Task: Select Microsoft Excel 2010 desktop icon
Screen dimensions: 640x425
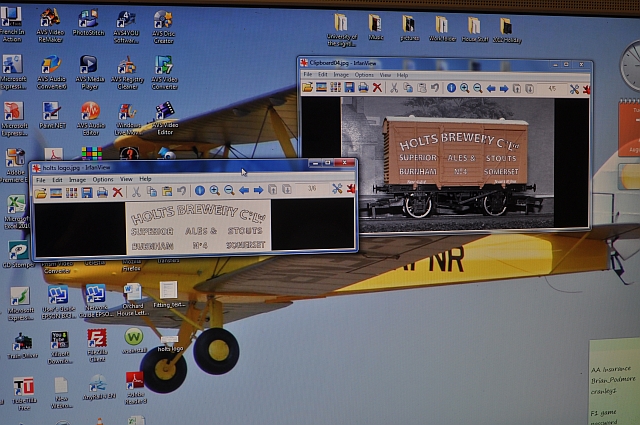Action: pyautogui.click(x=16, y=212)
